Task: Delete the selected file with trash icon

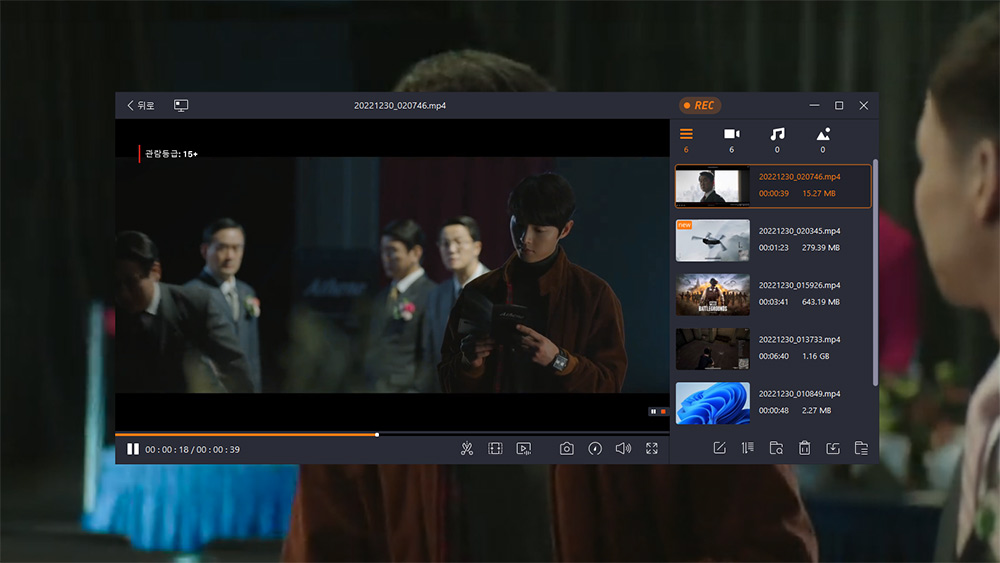Action: (x=804, y=448)
